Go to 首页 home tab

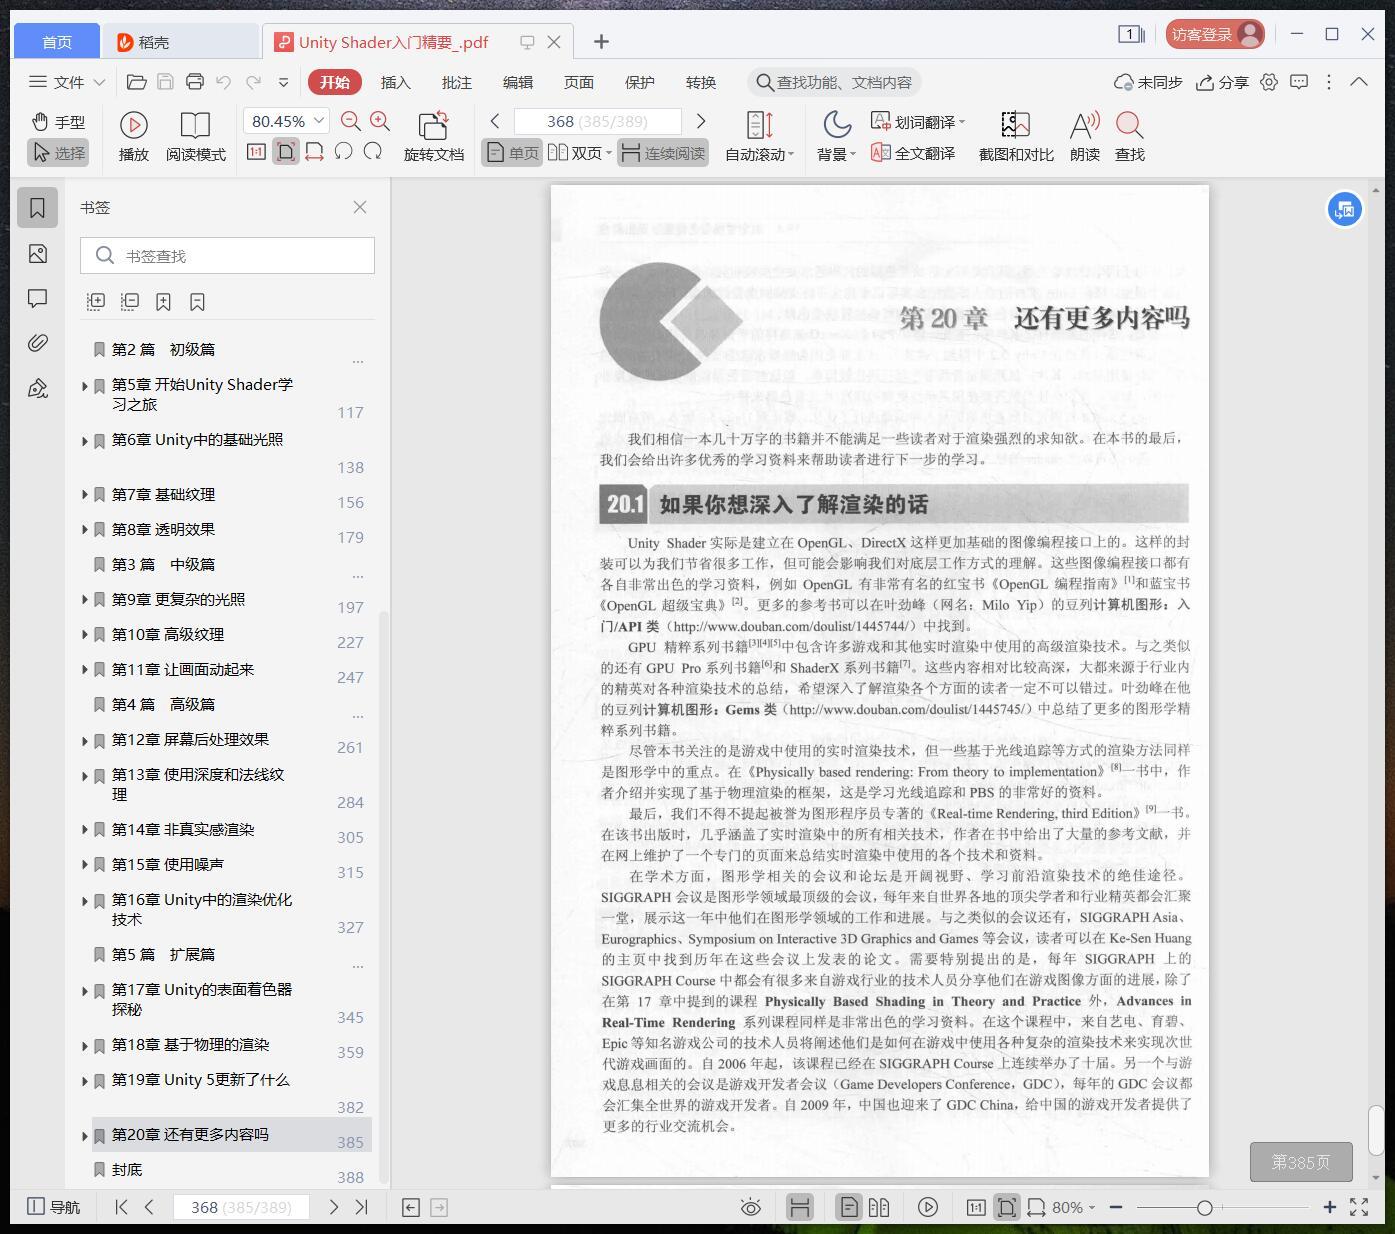tap(56, 41)
